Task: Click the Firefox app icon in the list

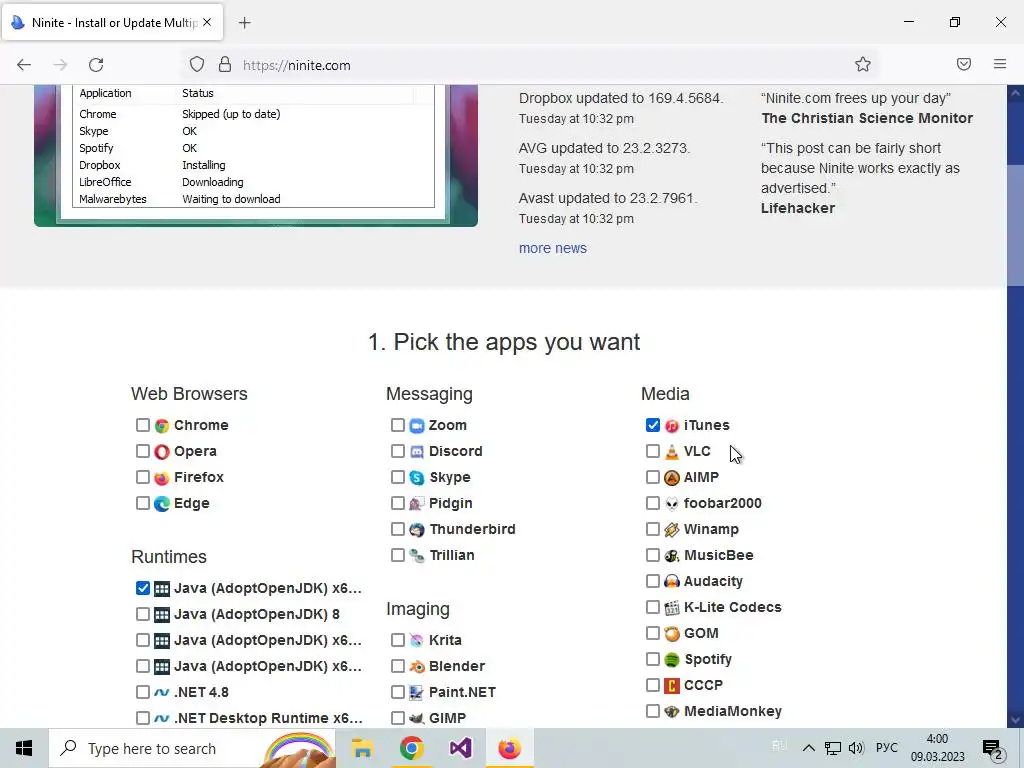Action: coord(162,477)
